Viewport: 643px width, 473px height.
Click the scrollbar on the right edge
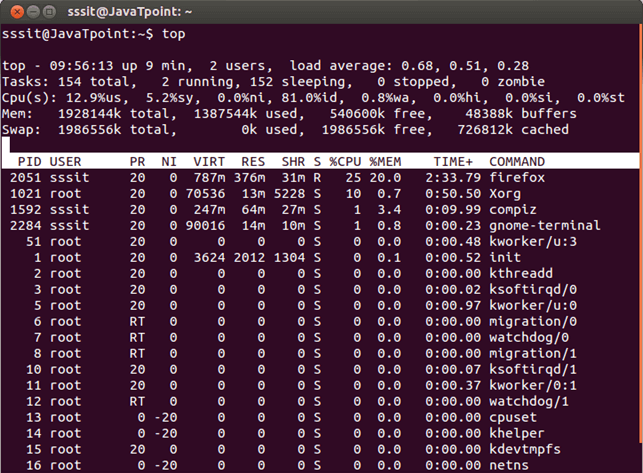pos(641,234)
